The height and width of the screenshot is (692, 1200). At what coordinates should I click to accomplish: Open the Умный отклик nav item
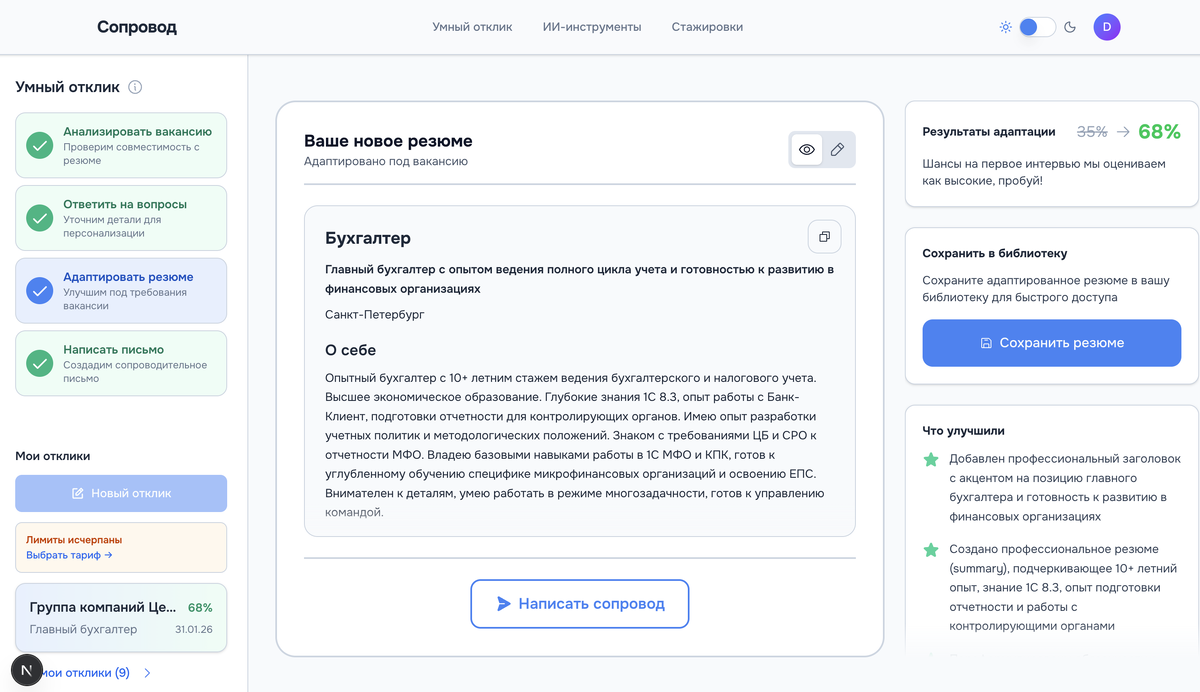coord(472,27)
